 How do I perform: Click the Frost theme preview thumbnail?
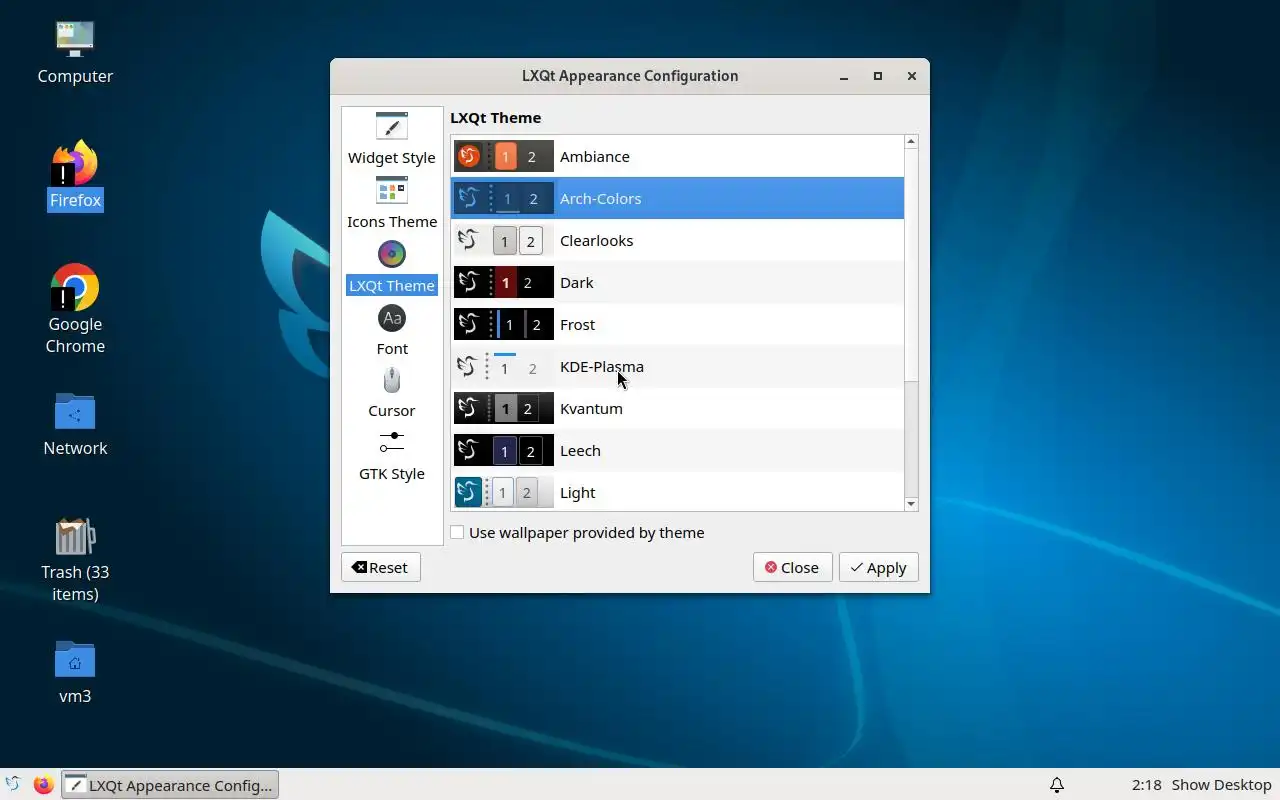pyautogui.click(x=504, y=324)
